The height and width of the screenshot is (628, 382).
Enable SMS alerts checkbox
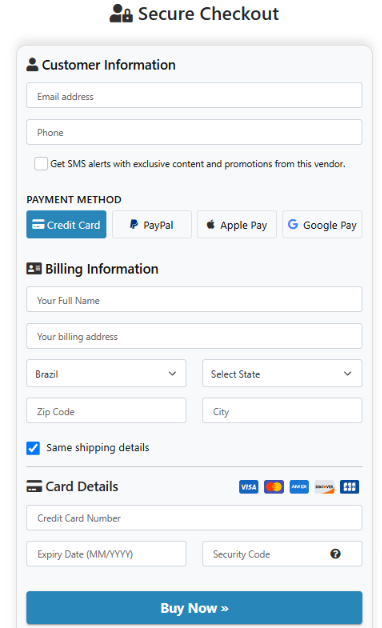[x=41, y=163]
